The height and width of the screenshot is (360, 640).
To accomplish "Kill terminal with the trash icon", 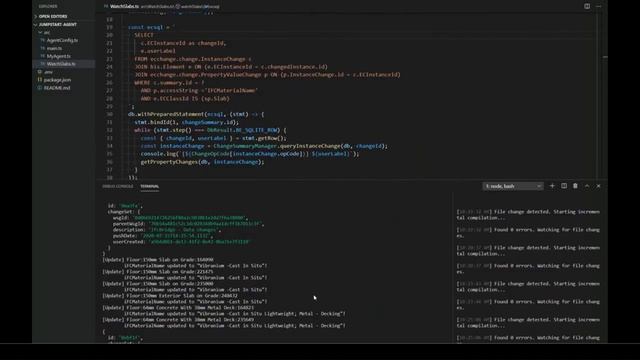I will click(575, 186).
